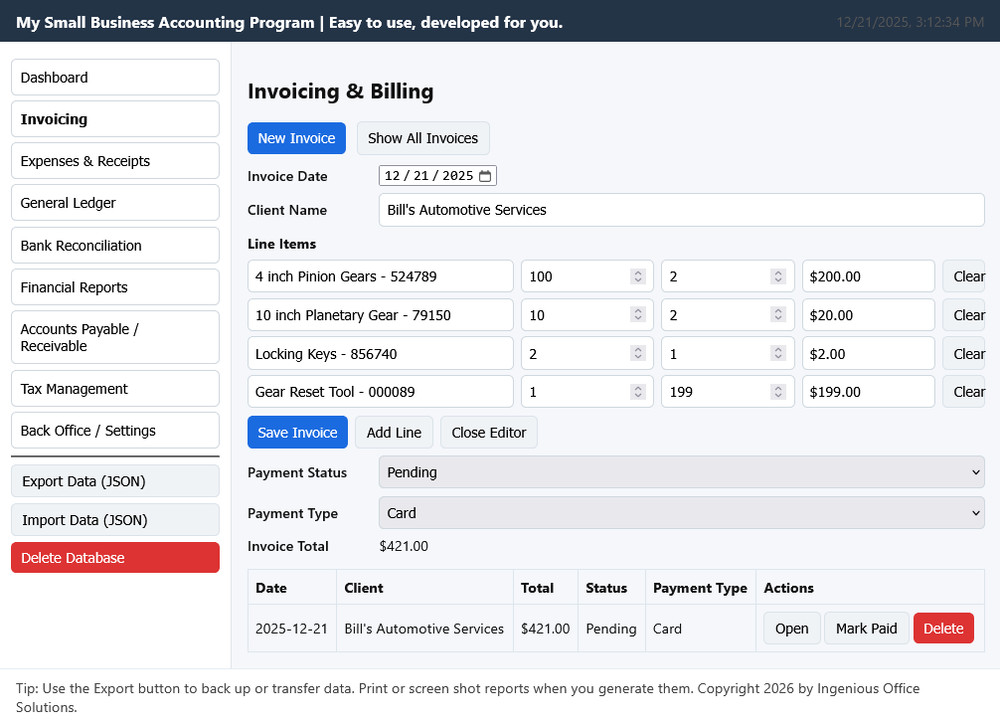
Task: Mark the Bill's Automotive invoice as paid
Action: click(x=866, y=629)
